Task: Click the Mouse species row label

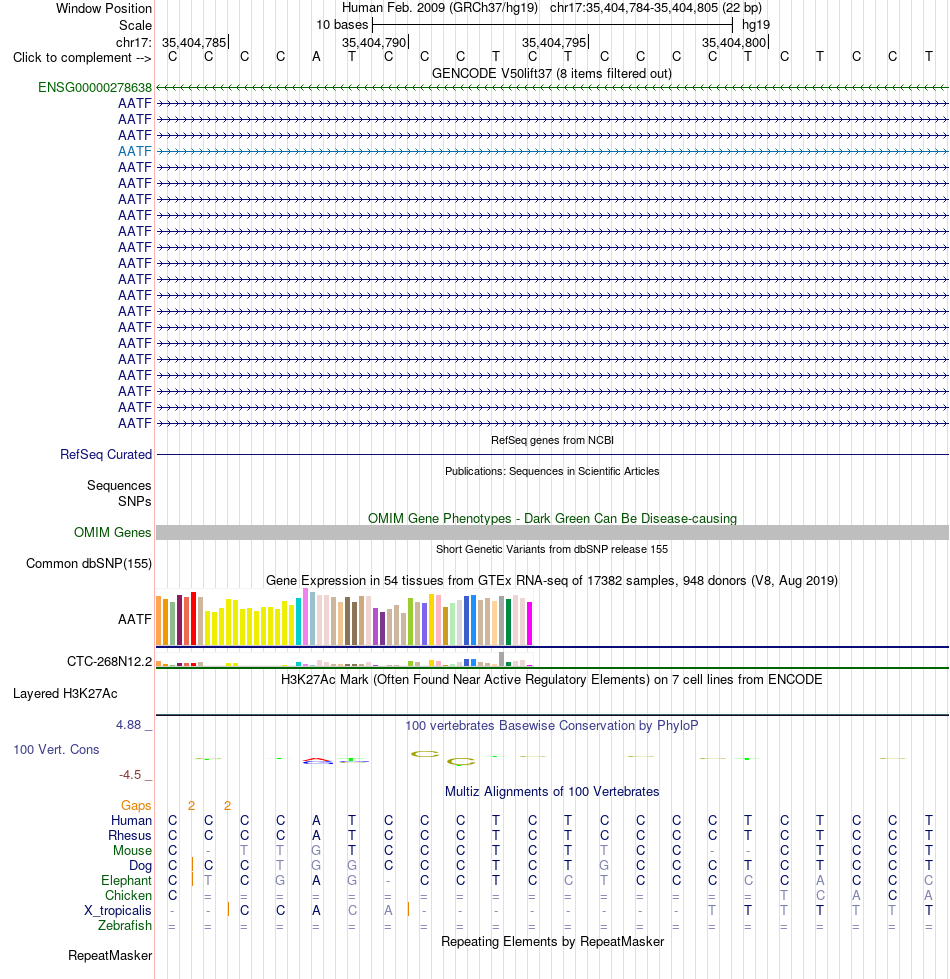Action: tap(132, 850)
